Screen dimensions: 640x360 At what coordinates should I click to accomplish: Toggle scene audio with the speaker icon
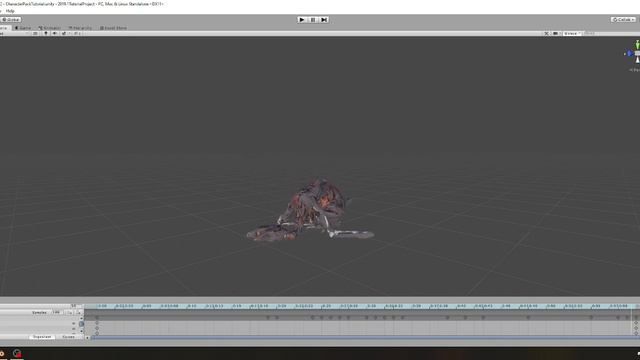pyautogui.click(x=55, y=33)
